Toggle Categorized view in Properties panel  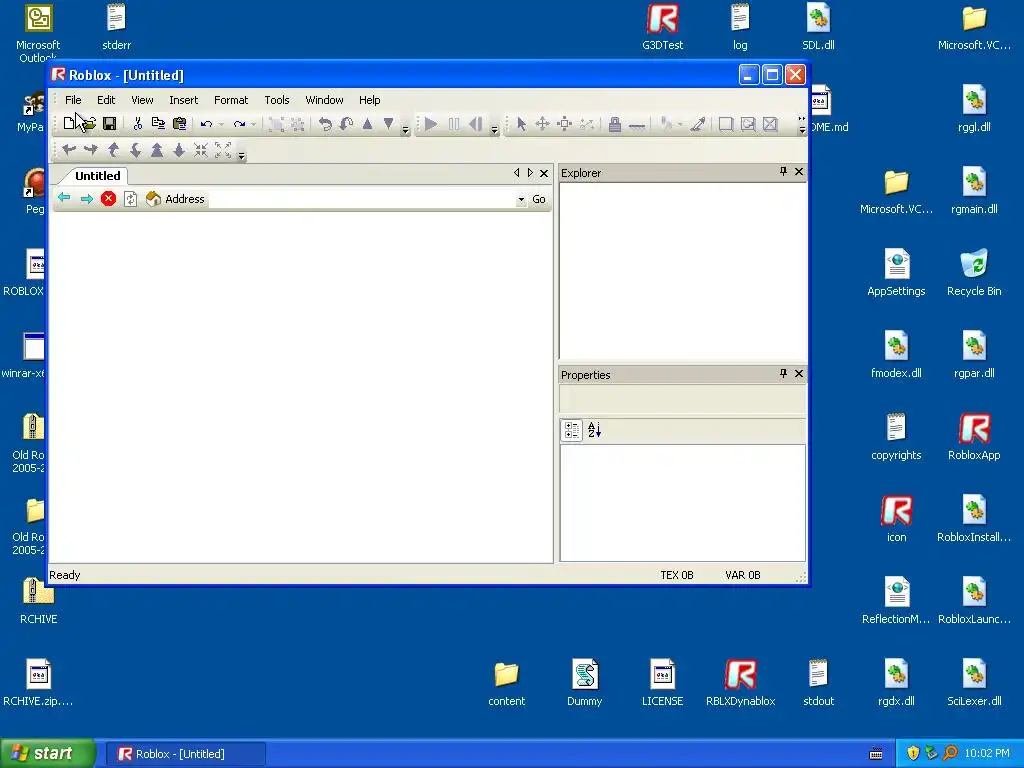tap(571, 430)
